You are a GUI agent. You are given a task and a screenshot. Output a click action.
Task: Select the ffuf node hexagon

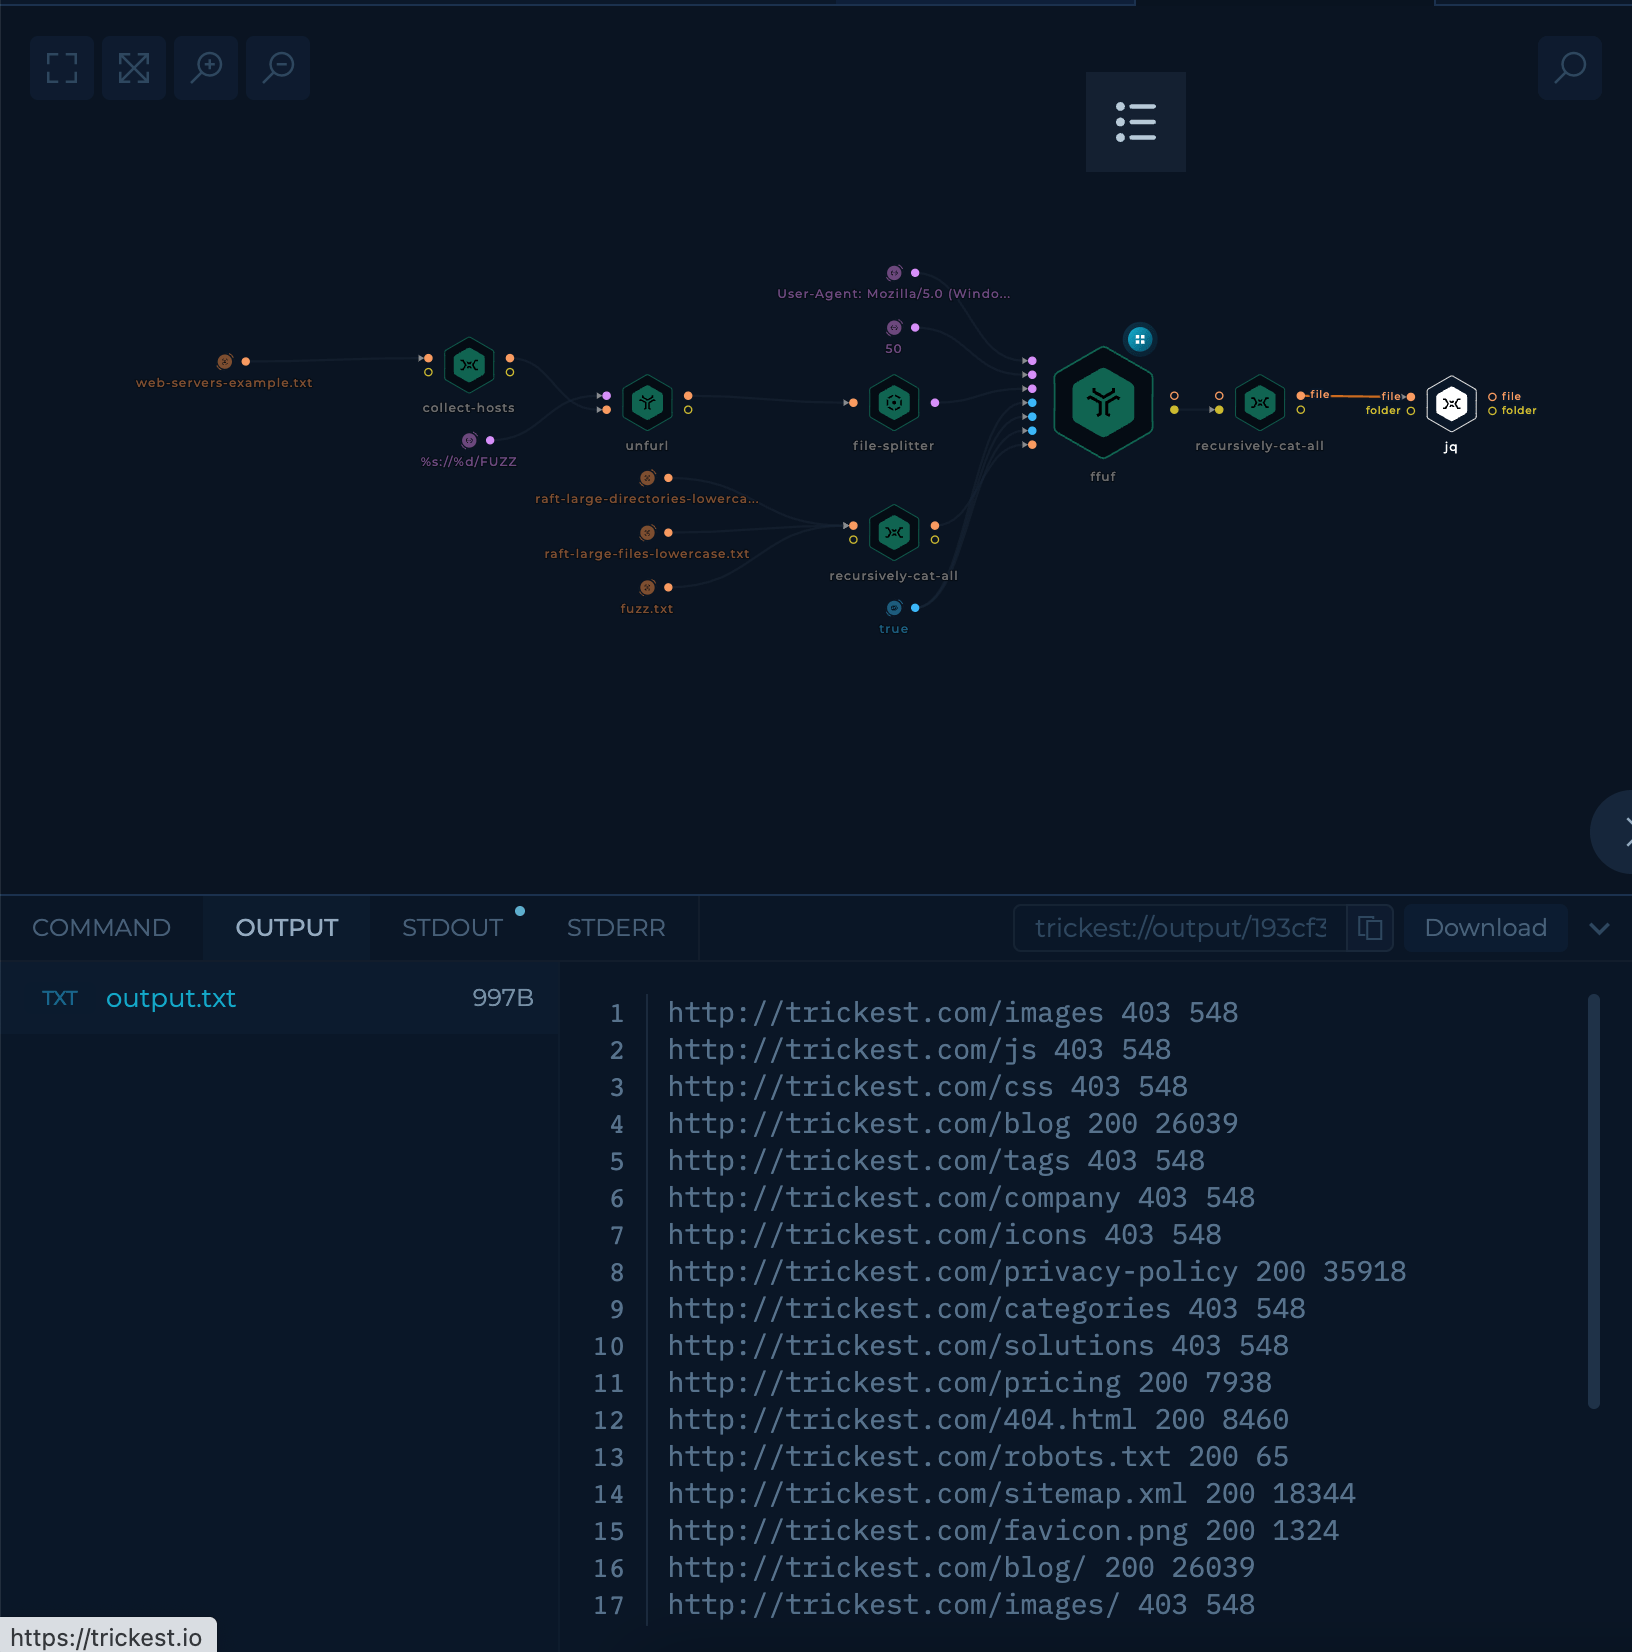(x=1103, y=403)
